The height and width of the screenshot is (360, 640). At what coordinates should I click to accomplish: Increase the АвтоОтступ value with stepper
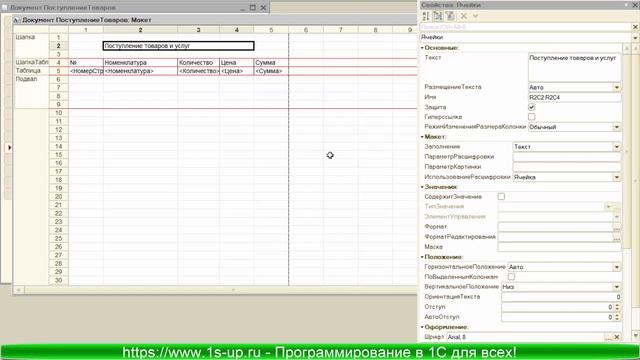pos(617,315)
